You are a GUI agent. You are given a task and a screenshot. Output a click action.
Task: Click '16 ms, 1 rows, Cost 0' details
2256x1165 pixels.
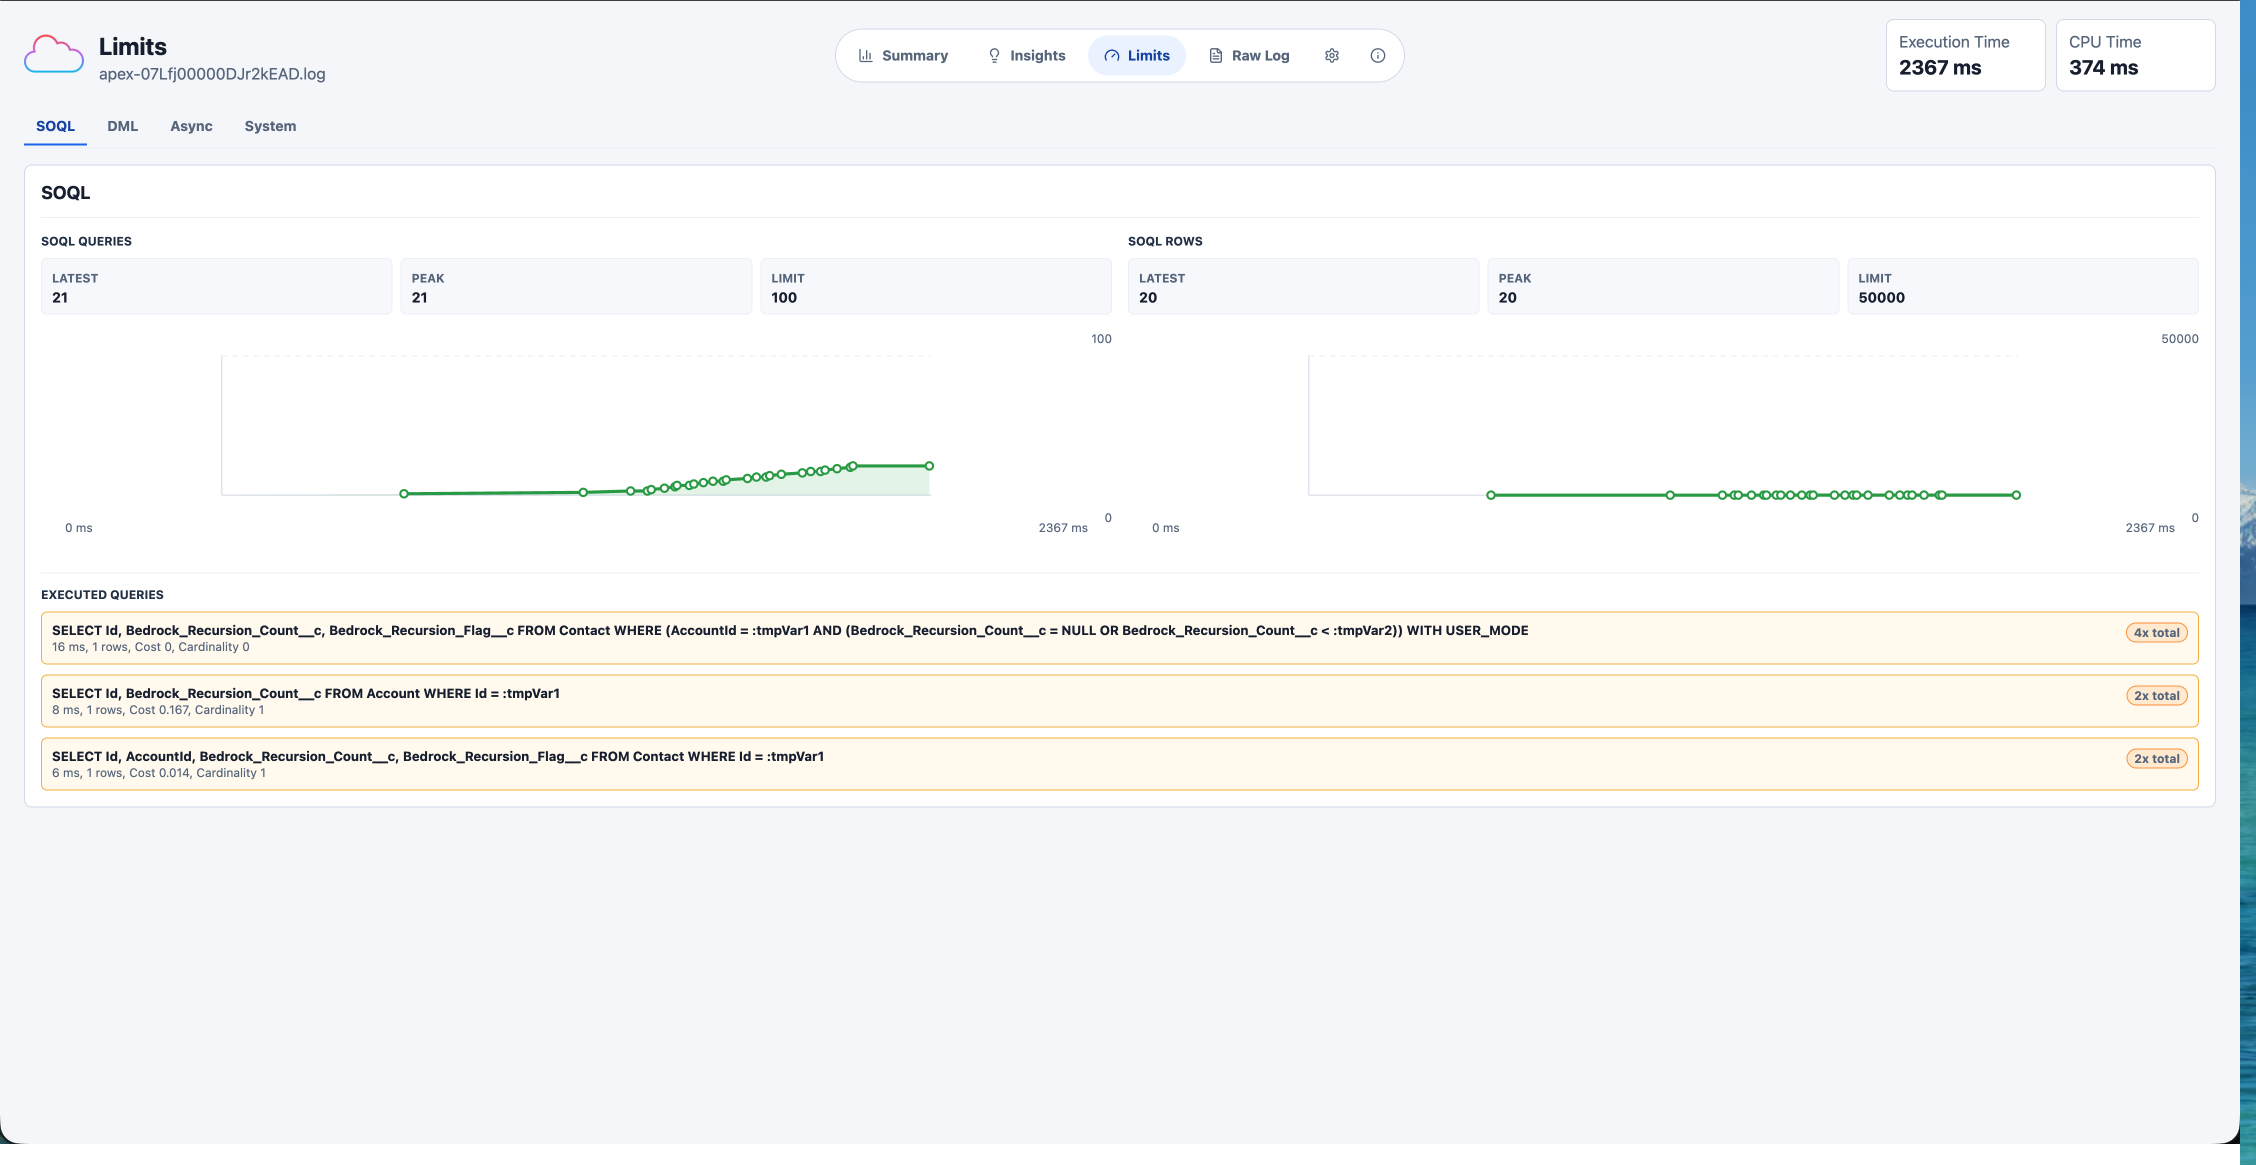pyautogui.click(x=151, y=647)
